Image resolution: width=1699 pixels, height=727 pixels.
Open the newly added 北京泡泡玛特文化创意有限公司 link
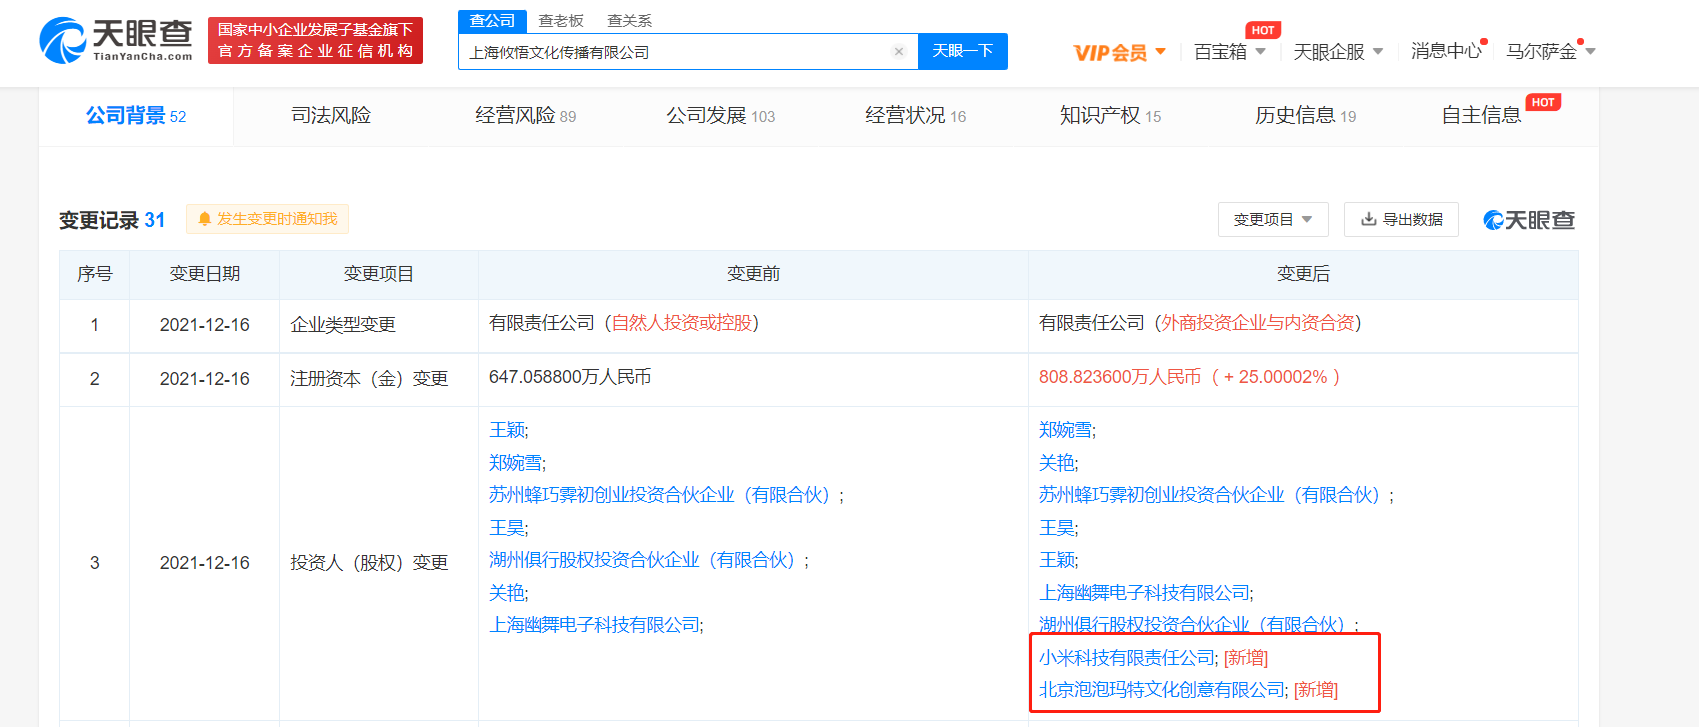click(x=1161, y=690)
